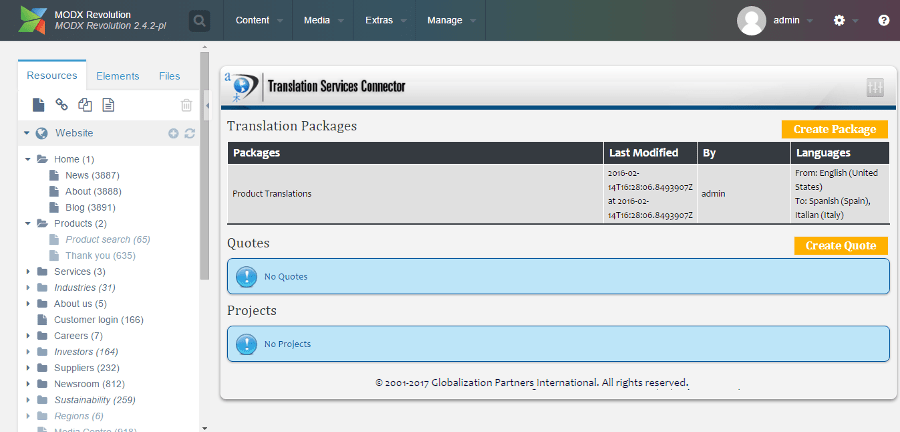900x432 pixels.
Task: Click the Website globe icon
Action: [x=41, y=133]
